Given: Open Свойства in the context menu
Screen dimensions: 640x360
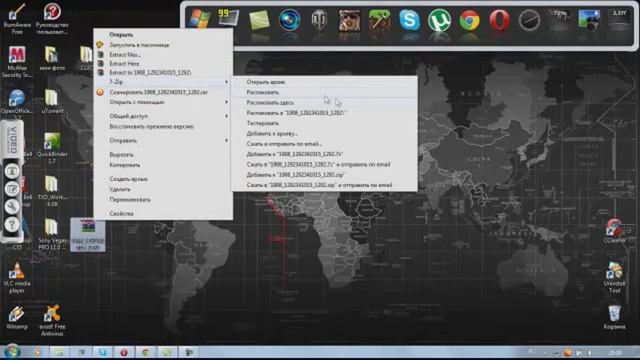Looking at the screenshot, I should coord(163,213).
